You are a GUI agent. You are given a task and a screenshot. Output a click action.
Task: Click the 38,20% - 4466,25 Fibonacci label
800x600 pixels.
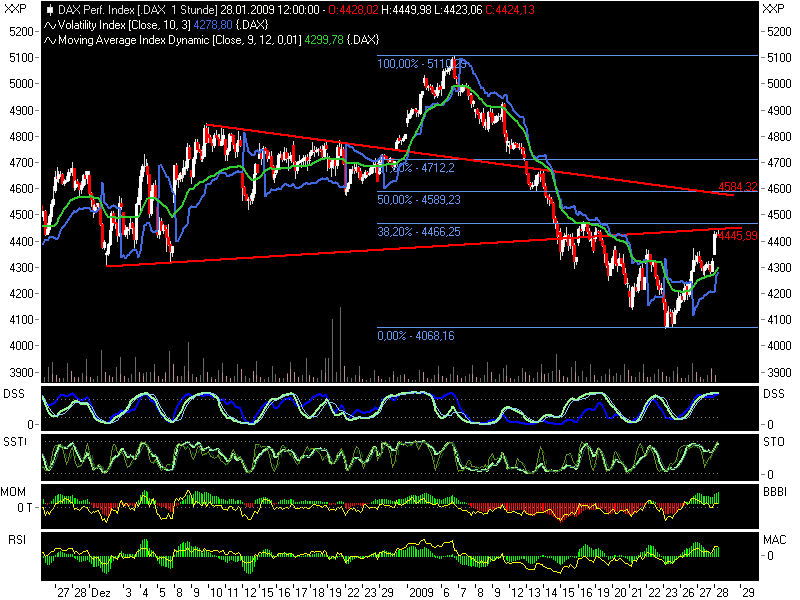point(418,232)
